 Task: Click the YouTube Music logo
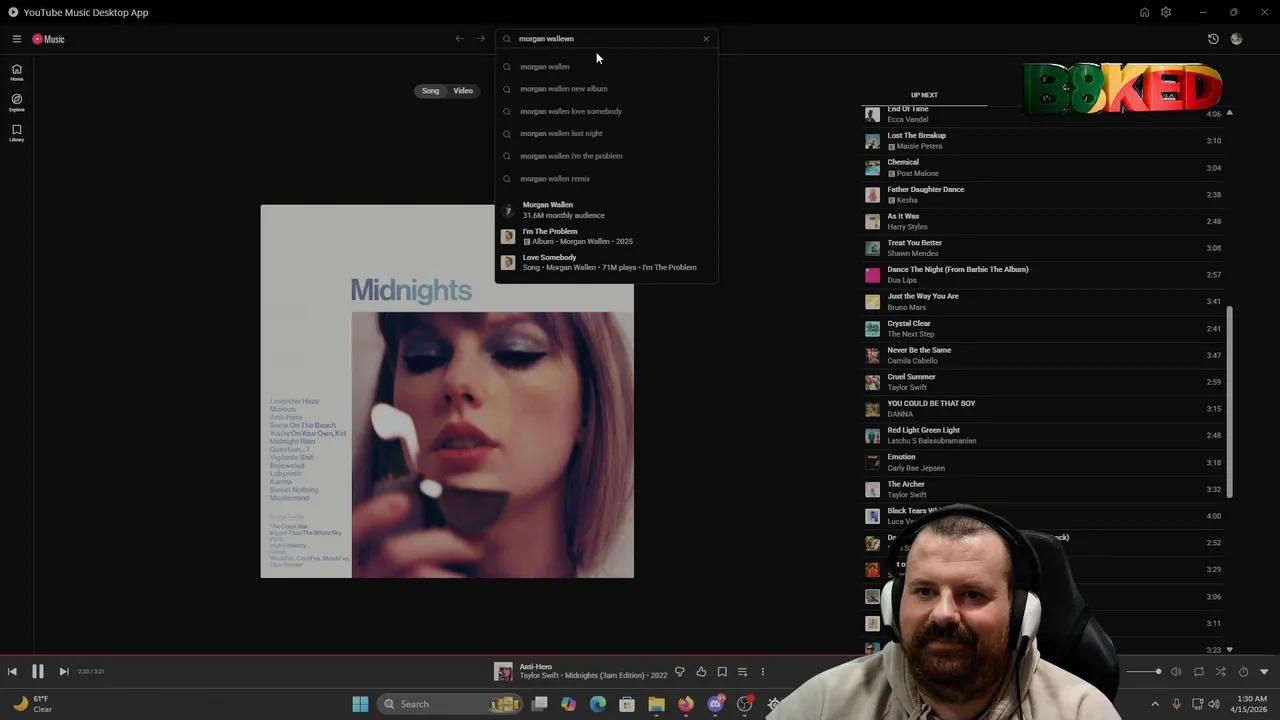tap(48, 39)
